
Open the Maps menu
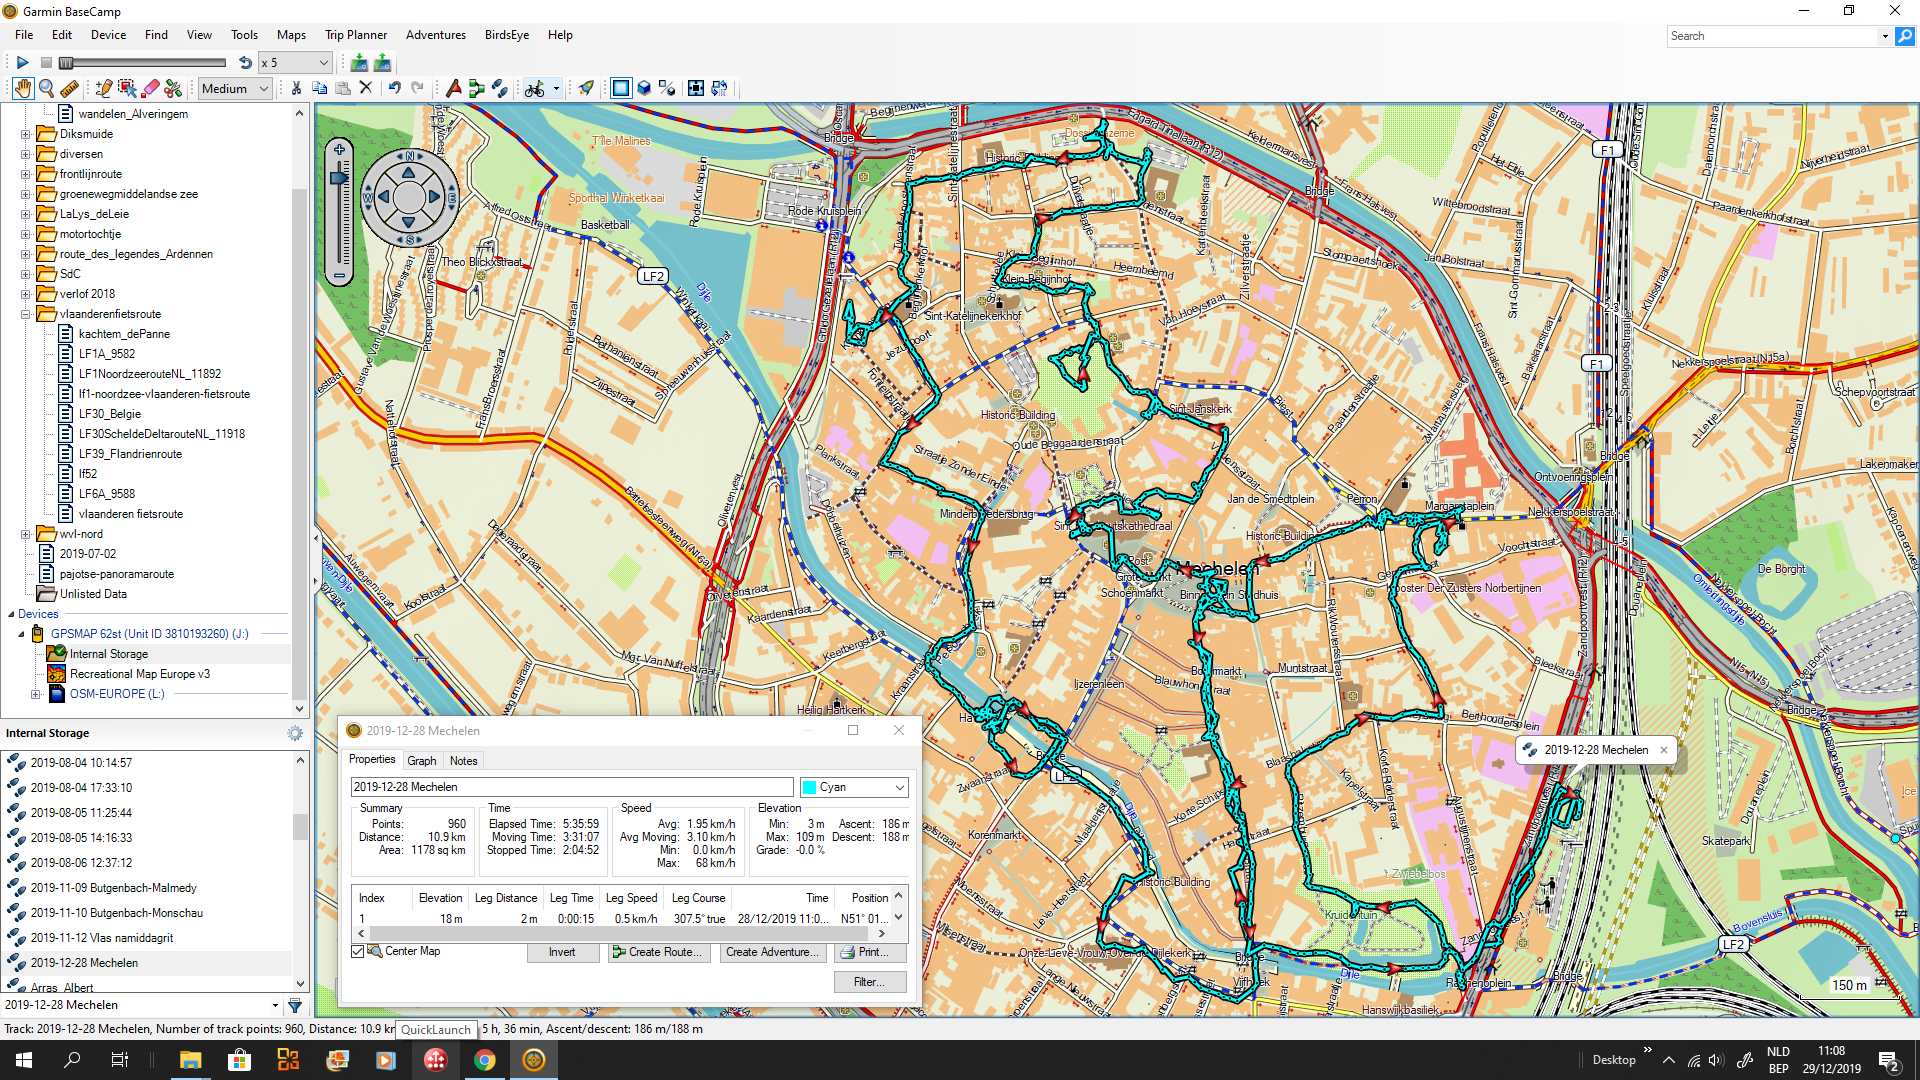coord(291,35)
